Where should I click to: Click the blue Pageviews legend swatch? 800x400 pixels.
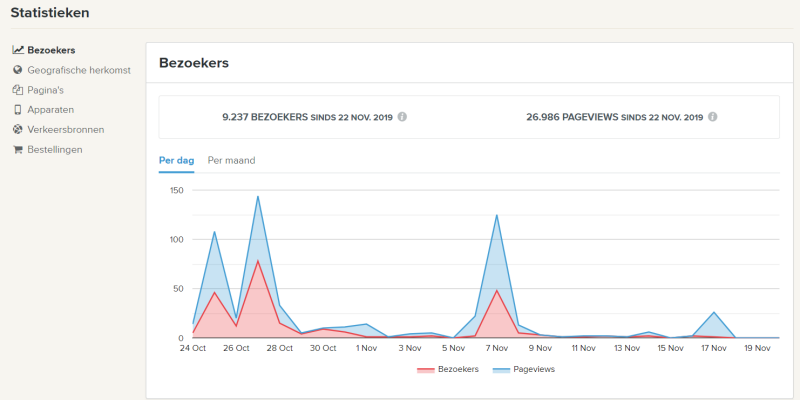point(502,370)
